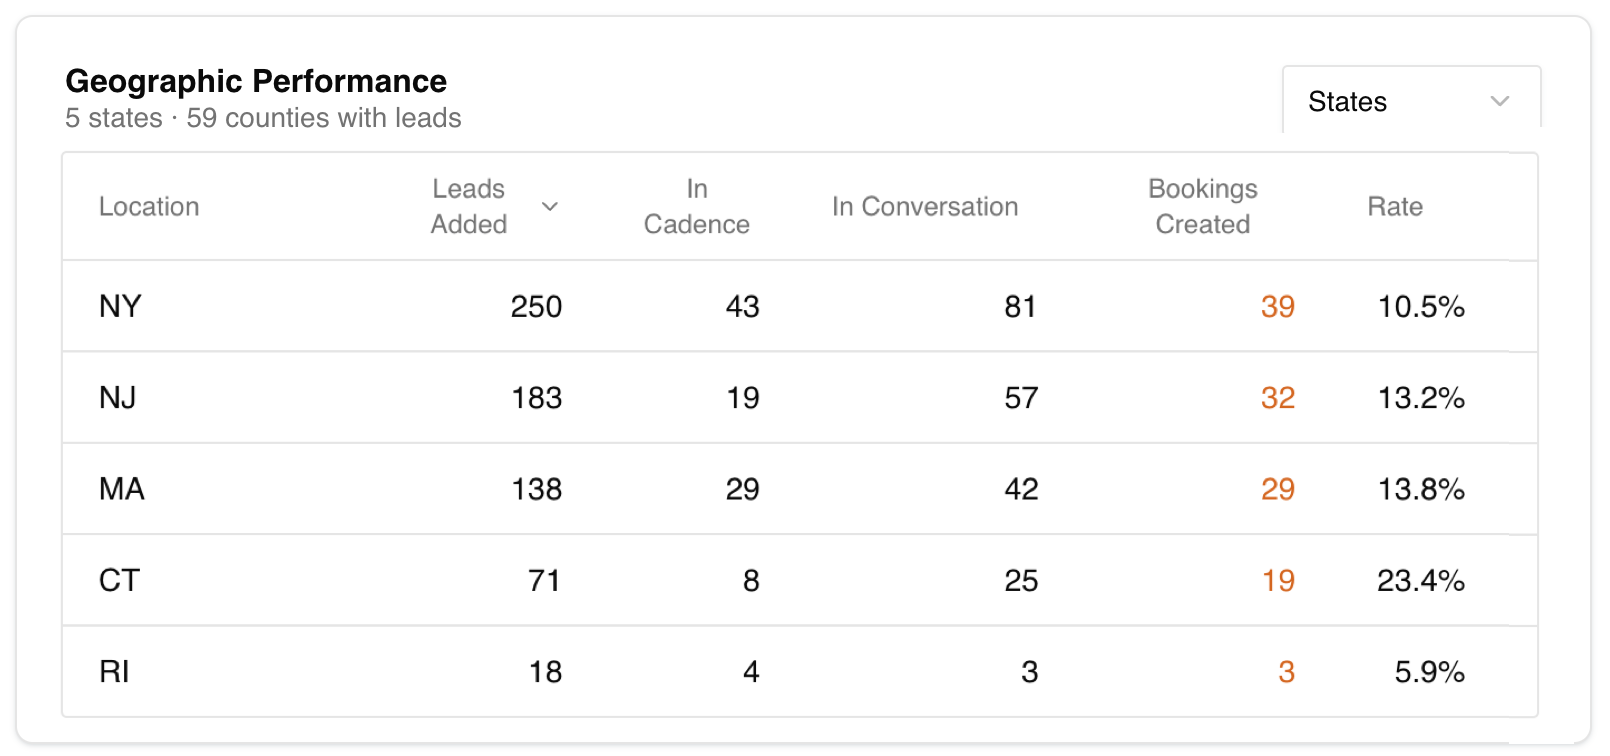Sort by the Rate column header
This screenshot has height=756, width=1610.
click(1395, 206)
